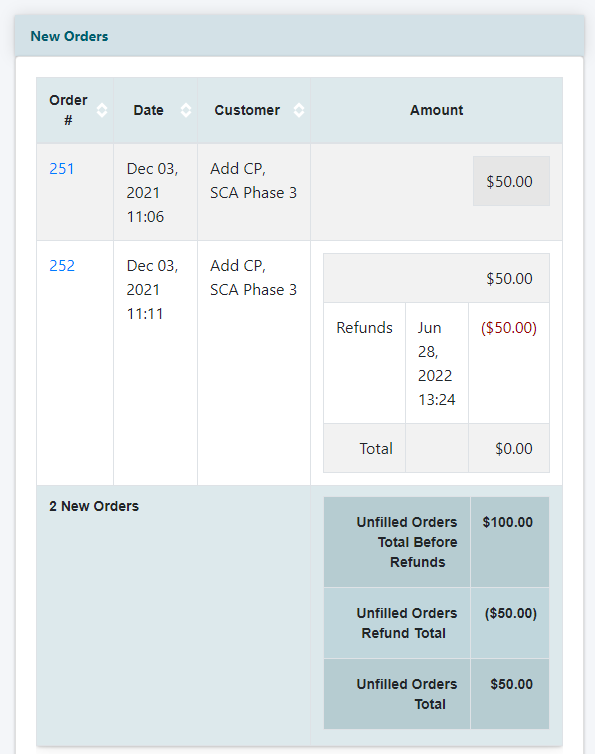Sort by Order # using sort arrows
The image size is (595, 754).
point(102,110)
